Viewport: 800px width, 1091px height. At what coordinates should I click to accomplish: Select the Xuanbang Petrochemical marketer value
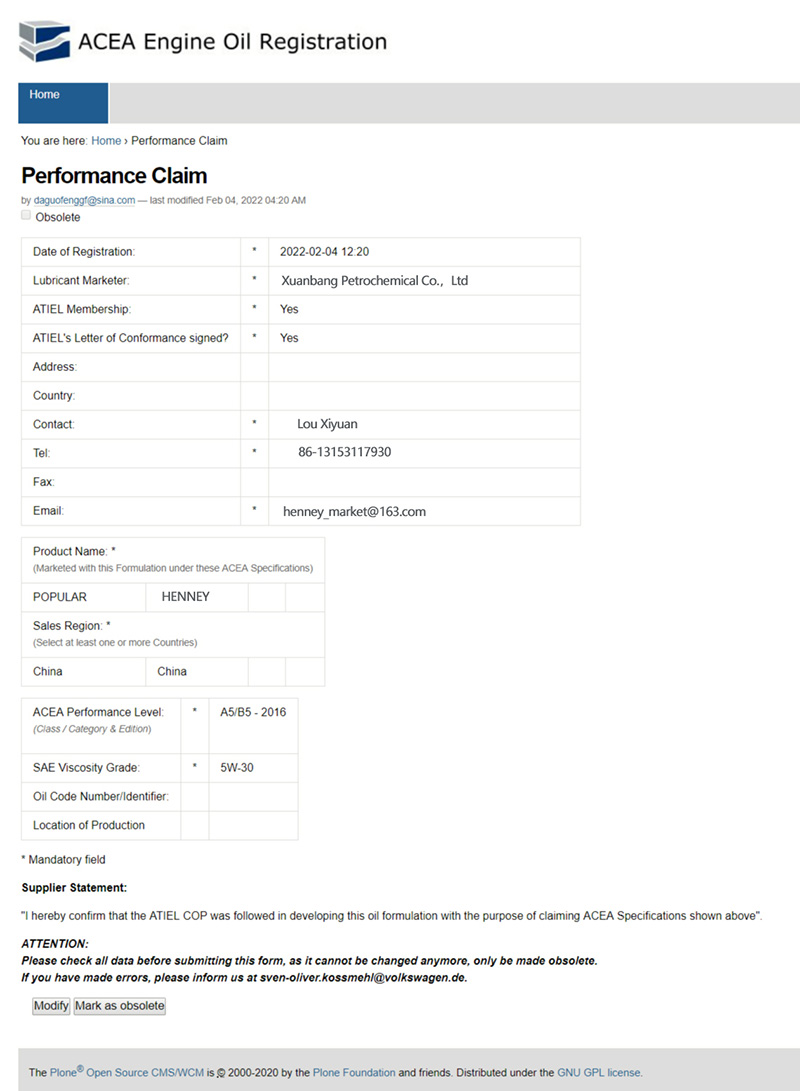[x=374, y=281]
